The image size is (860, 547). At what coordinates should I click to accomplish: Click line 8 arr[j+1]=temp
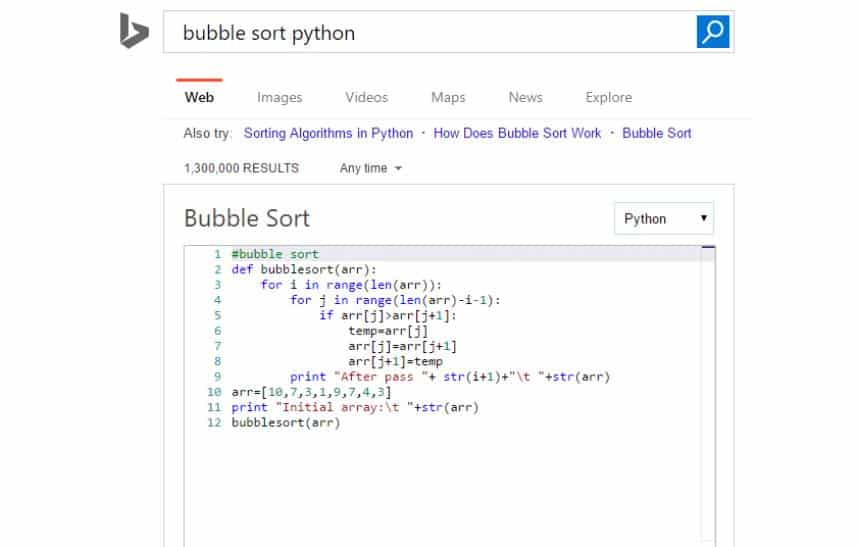[395, 362]
